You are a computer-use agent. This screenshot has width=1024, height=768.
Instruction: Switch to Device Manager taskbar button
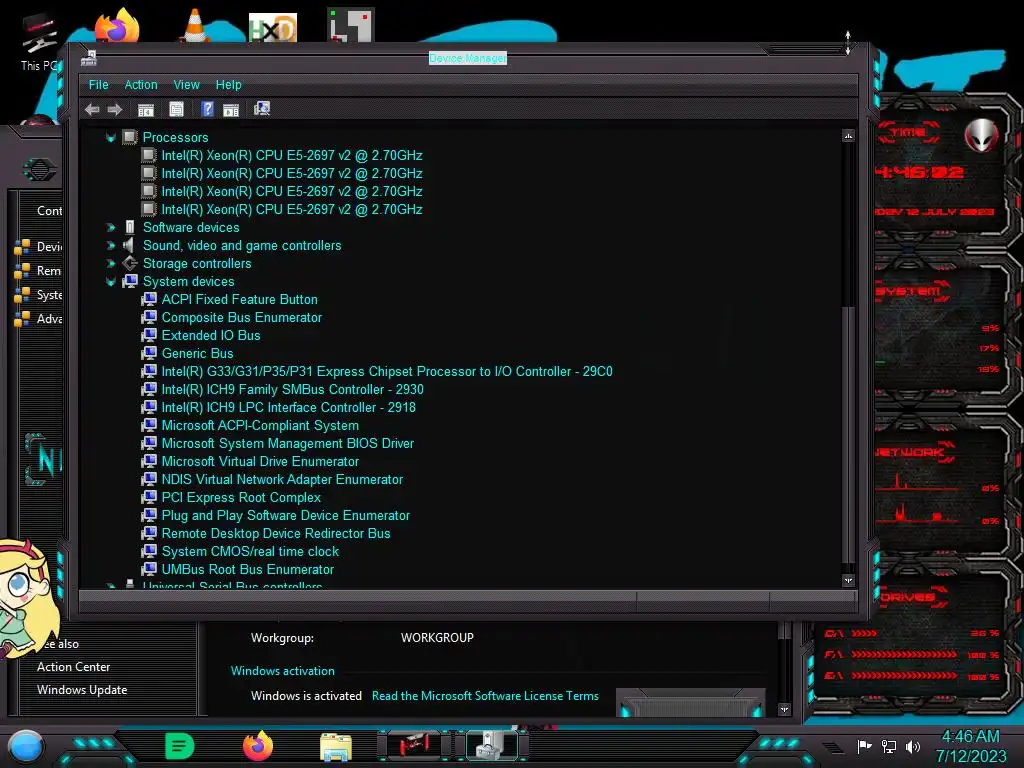click(492, 746)
